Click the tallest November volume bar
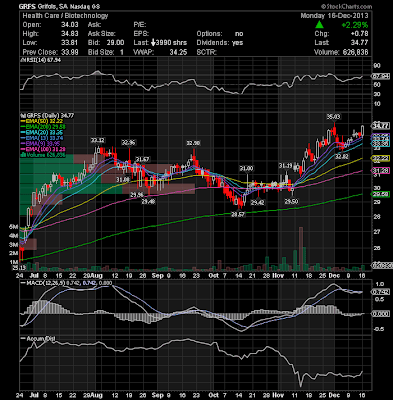393x400 pixels. (301, 249)
